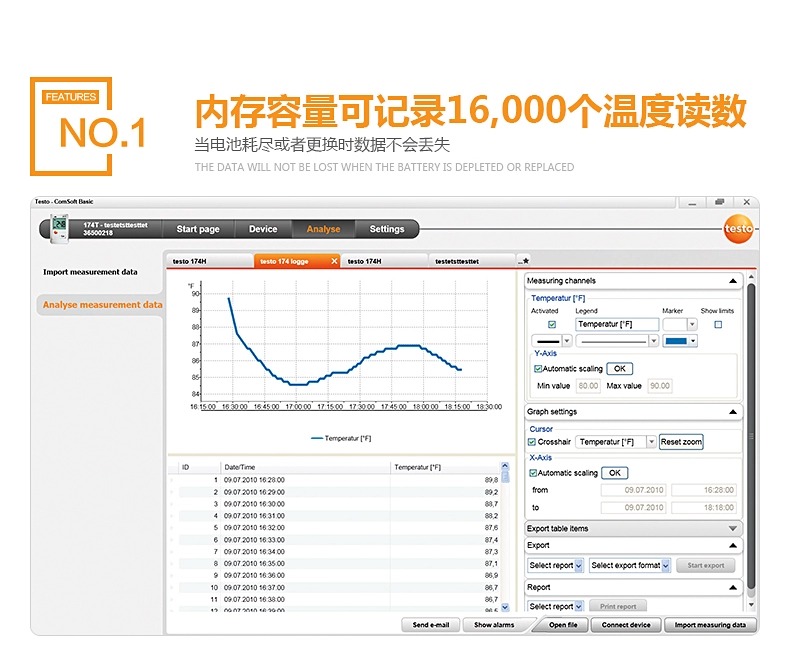
Task: Click the Reset zoom button
Action: pyautogui.click(x=681, y=442)
